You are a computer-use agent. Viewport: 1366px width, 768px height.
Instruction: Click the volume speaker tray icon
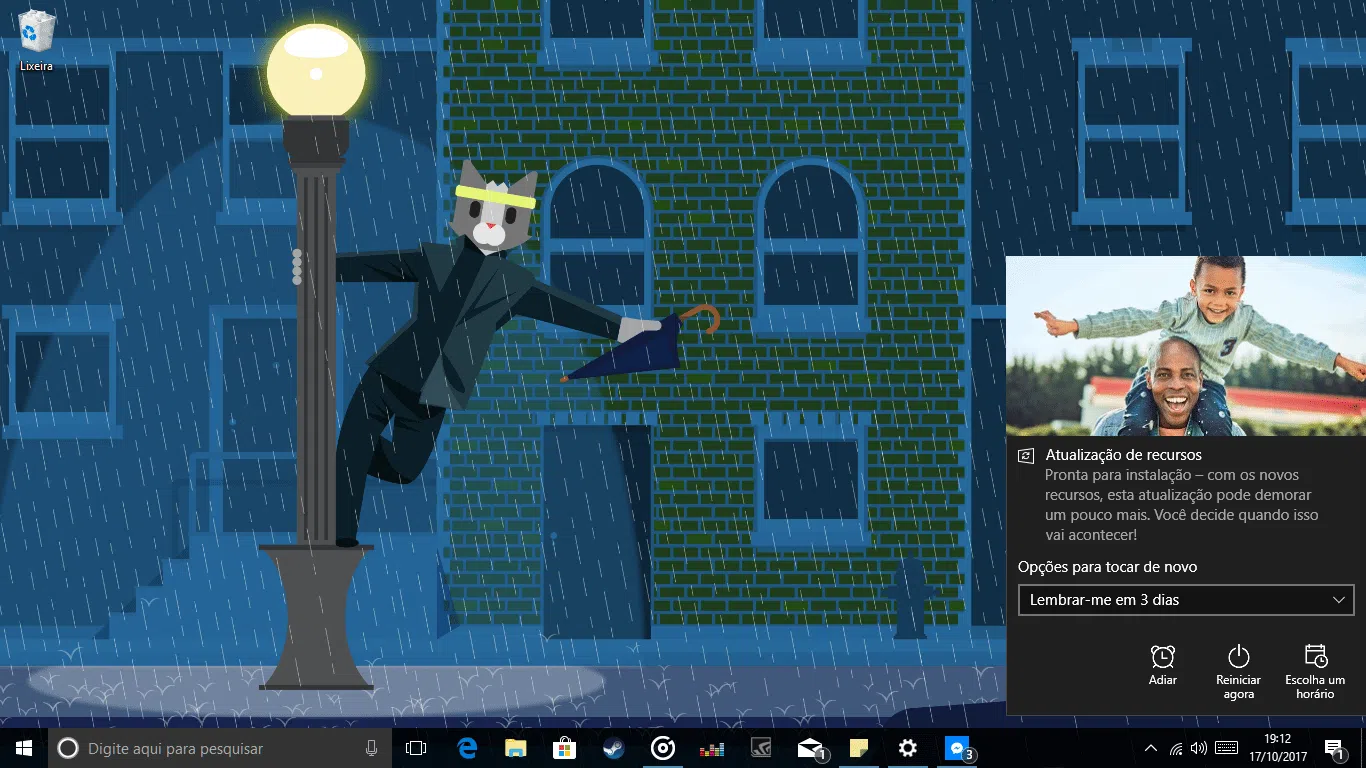[1199, 748]
